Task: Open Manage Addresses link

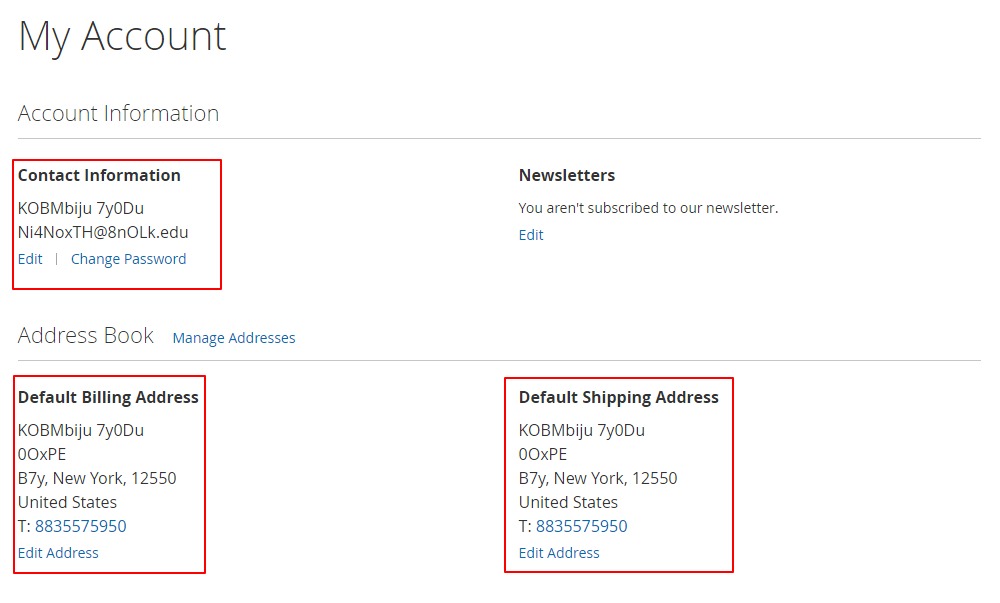Action: coord(234,338)
